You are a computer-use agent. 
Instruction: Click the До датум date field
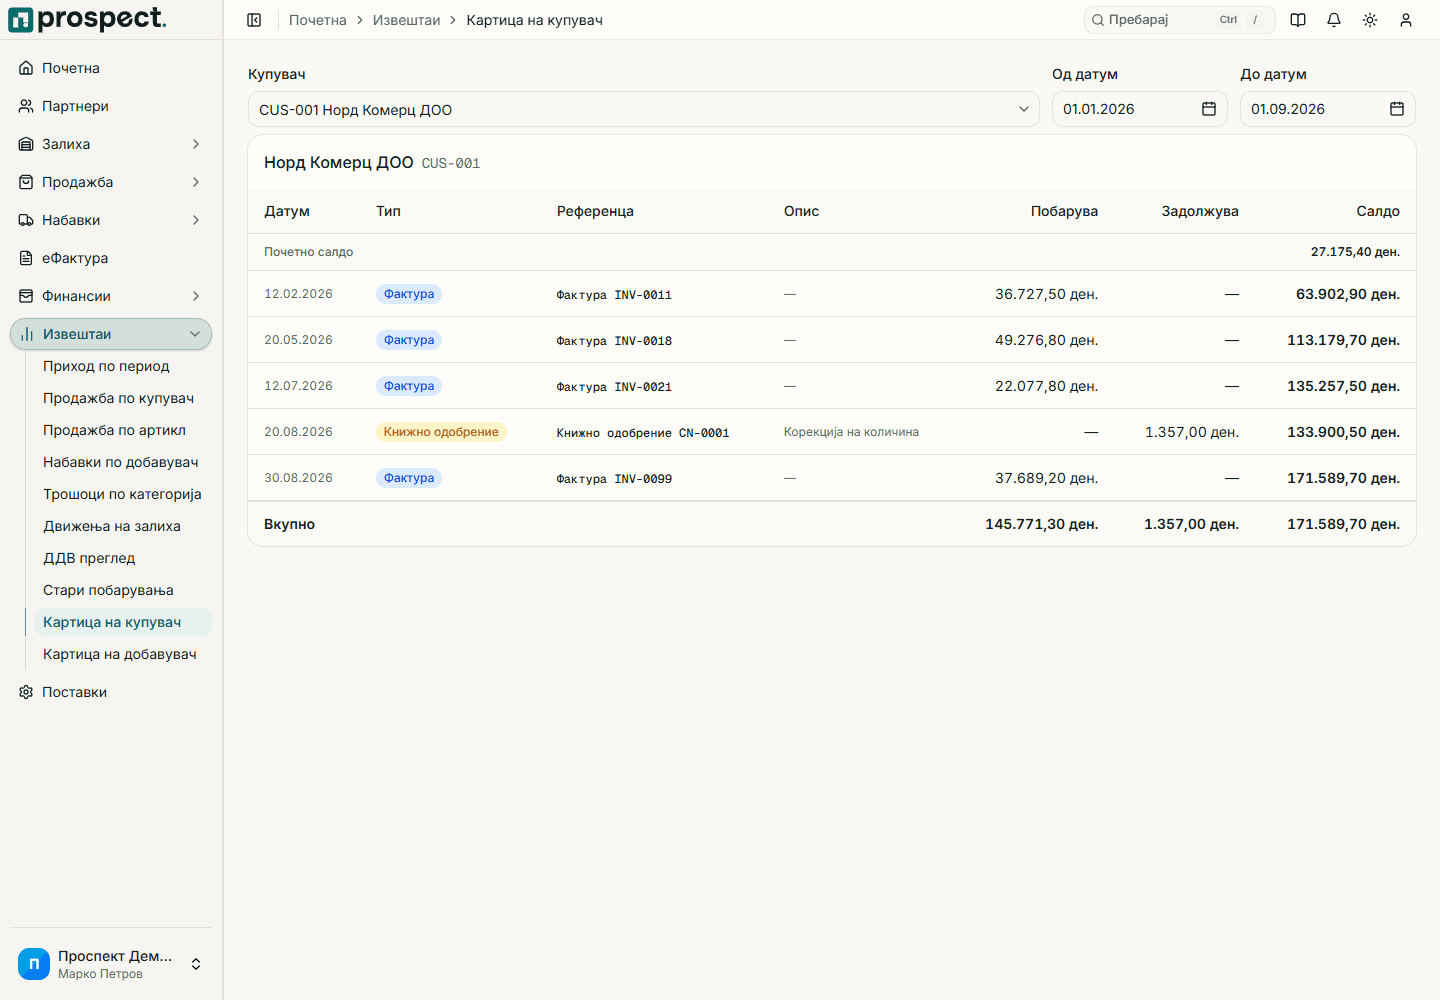1327,109
